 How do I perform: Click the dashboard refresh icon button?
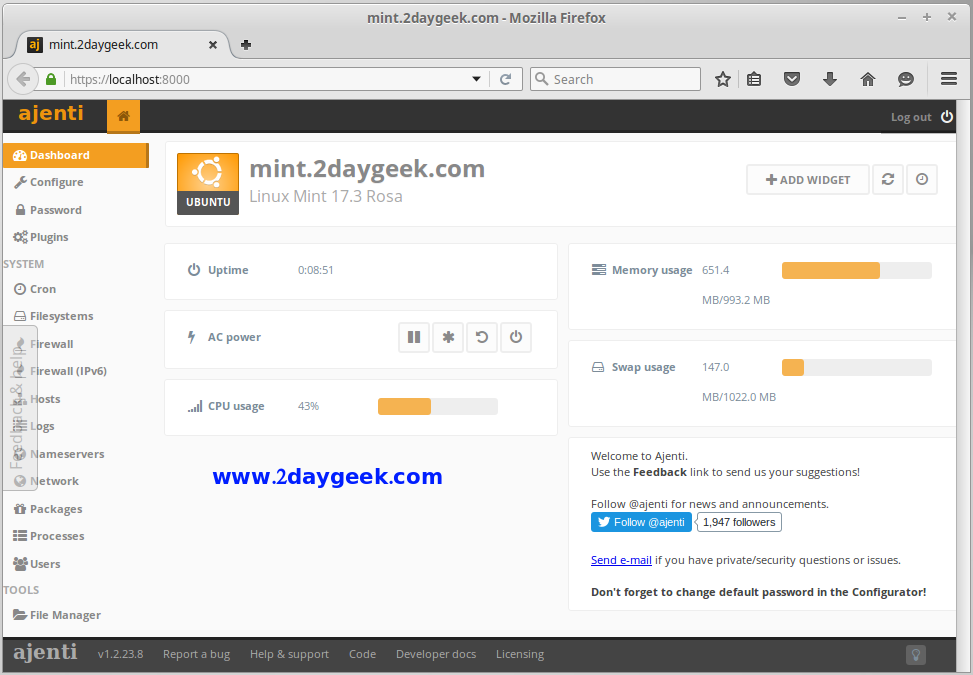tap(888, 179)
